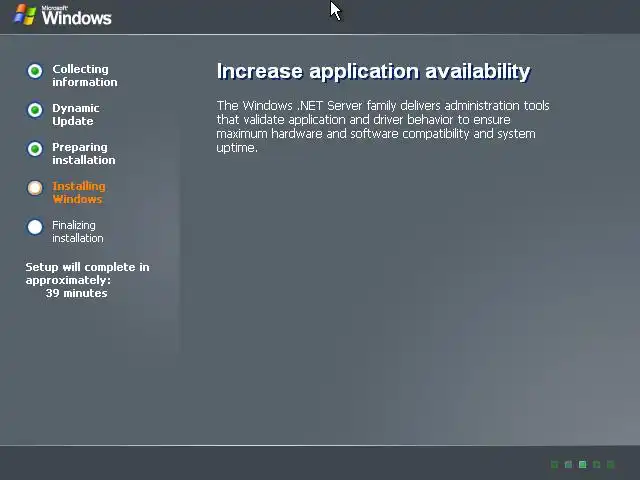640x480 pixels.
Task: Click the '39 minutes' time estimate
Action: tap(76, 293)
